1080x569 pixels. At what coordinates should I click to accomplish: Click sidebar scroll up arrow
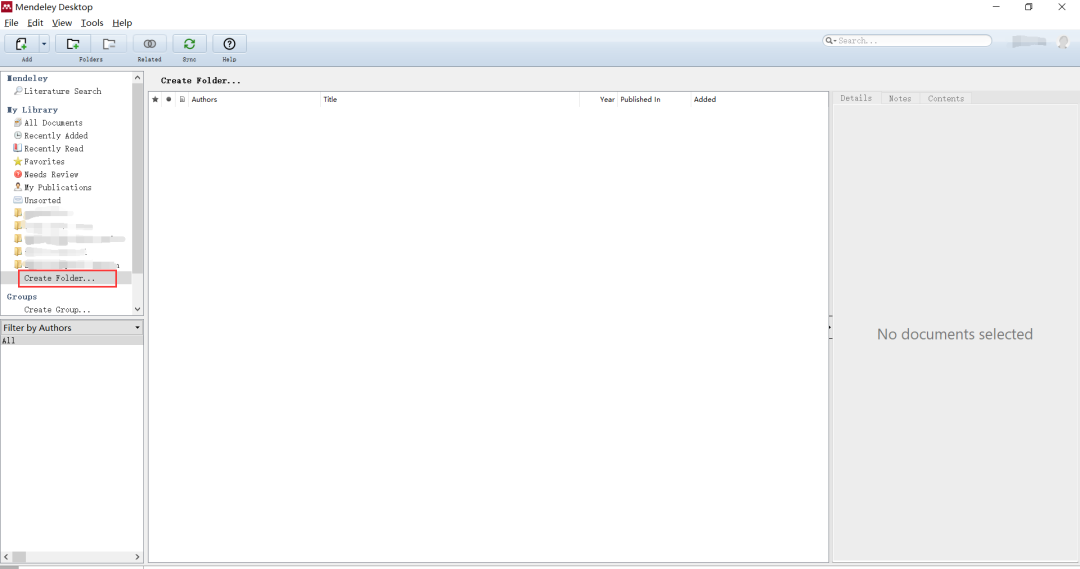click(x=137, y=78)
